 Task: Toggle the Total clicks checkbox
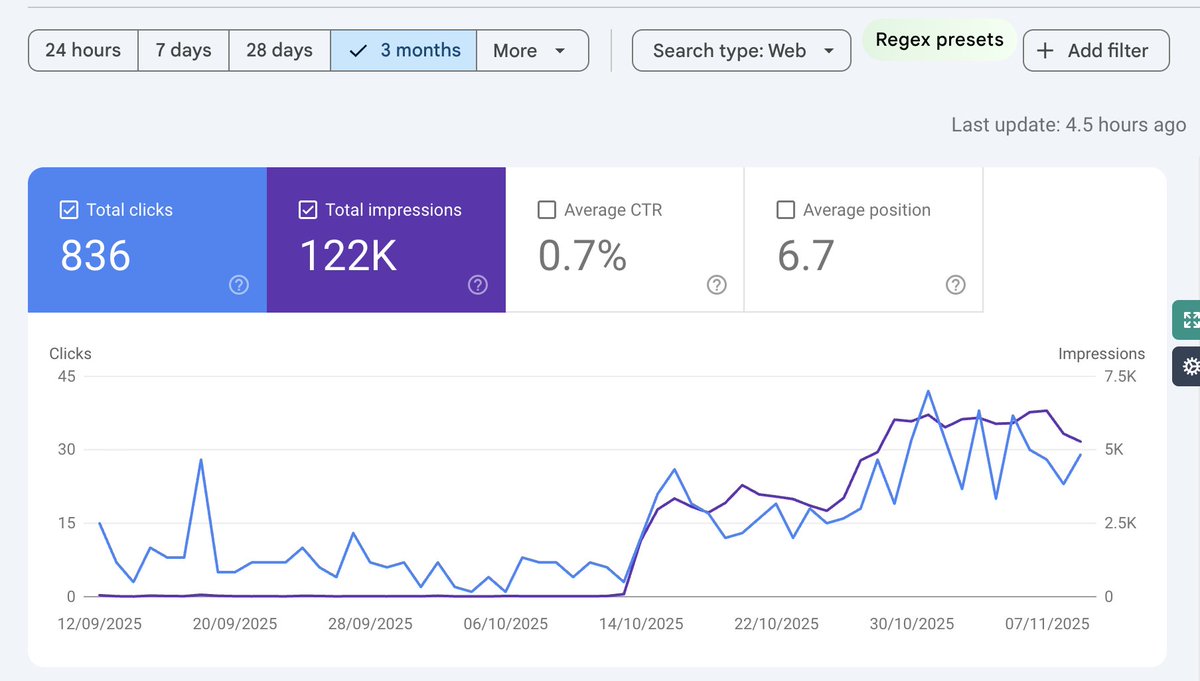(x=69, y=210)
